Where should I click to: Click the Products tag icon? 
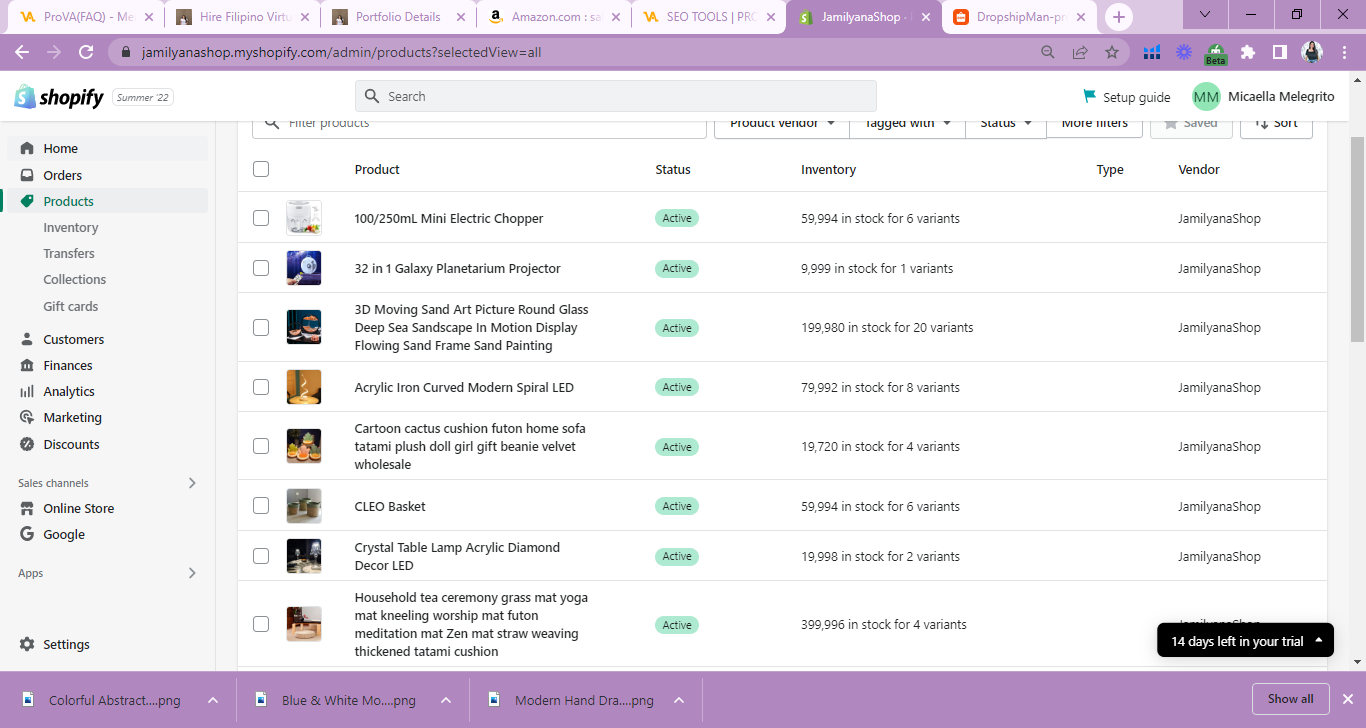27,201
